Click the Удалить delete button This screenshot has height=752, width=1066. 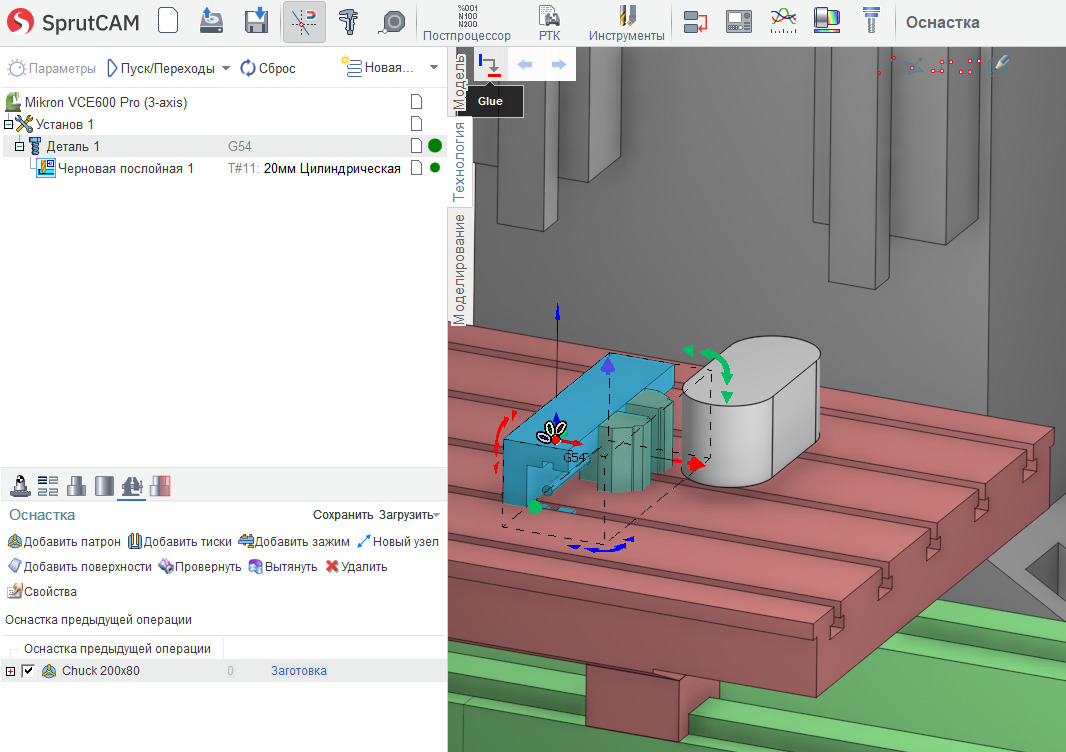(356, 566)
